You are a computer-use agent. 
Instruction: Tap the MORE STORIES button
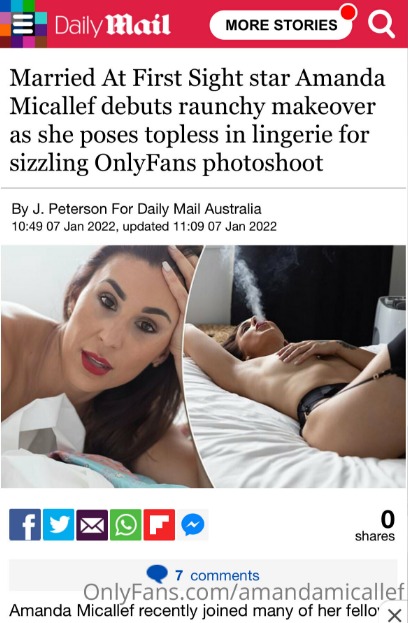coord(281,25)
